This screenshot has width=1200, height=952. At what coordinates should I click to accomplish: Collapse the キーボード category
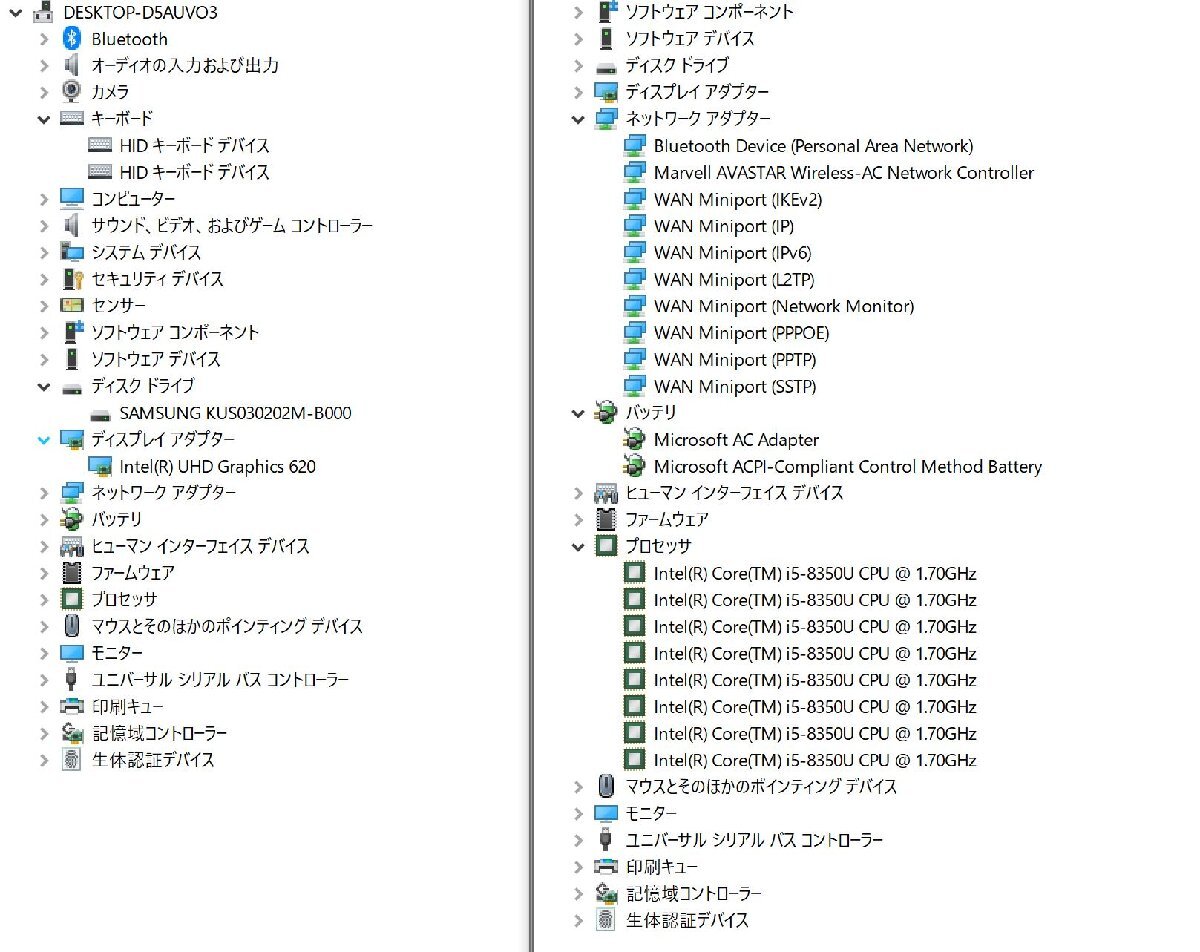(43, 118)
